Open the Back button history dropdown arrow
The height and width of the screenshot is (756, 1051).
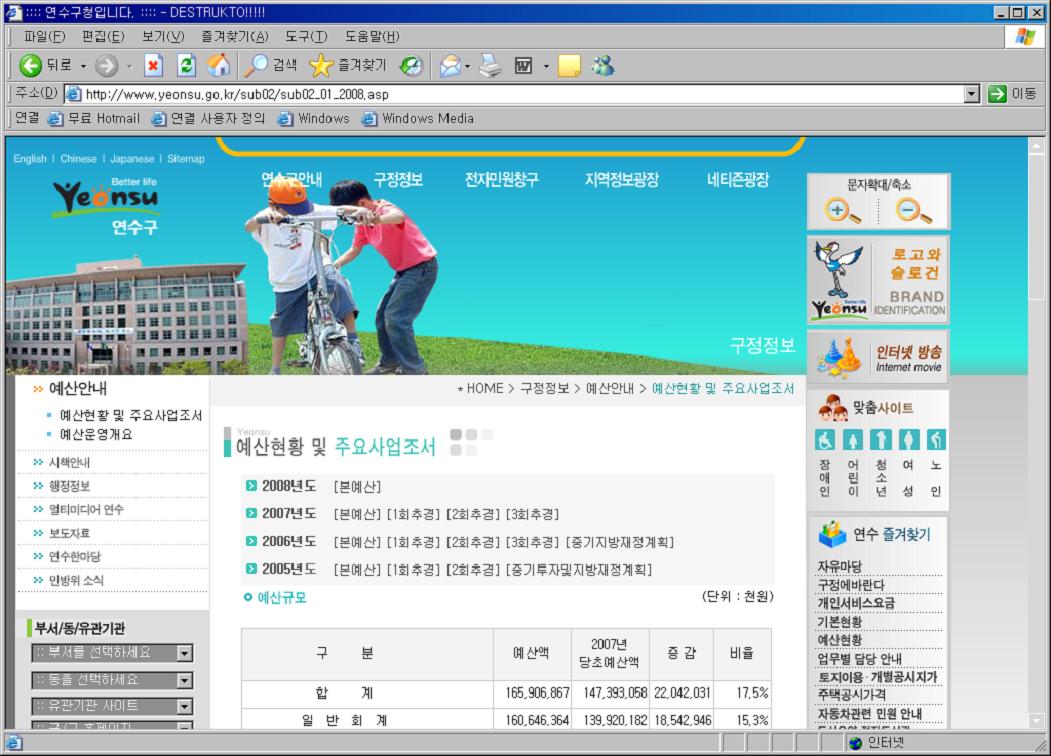coord(83,66)
